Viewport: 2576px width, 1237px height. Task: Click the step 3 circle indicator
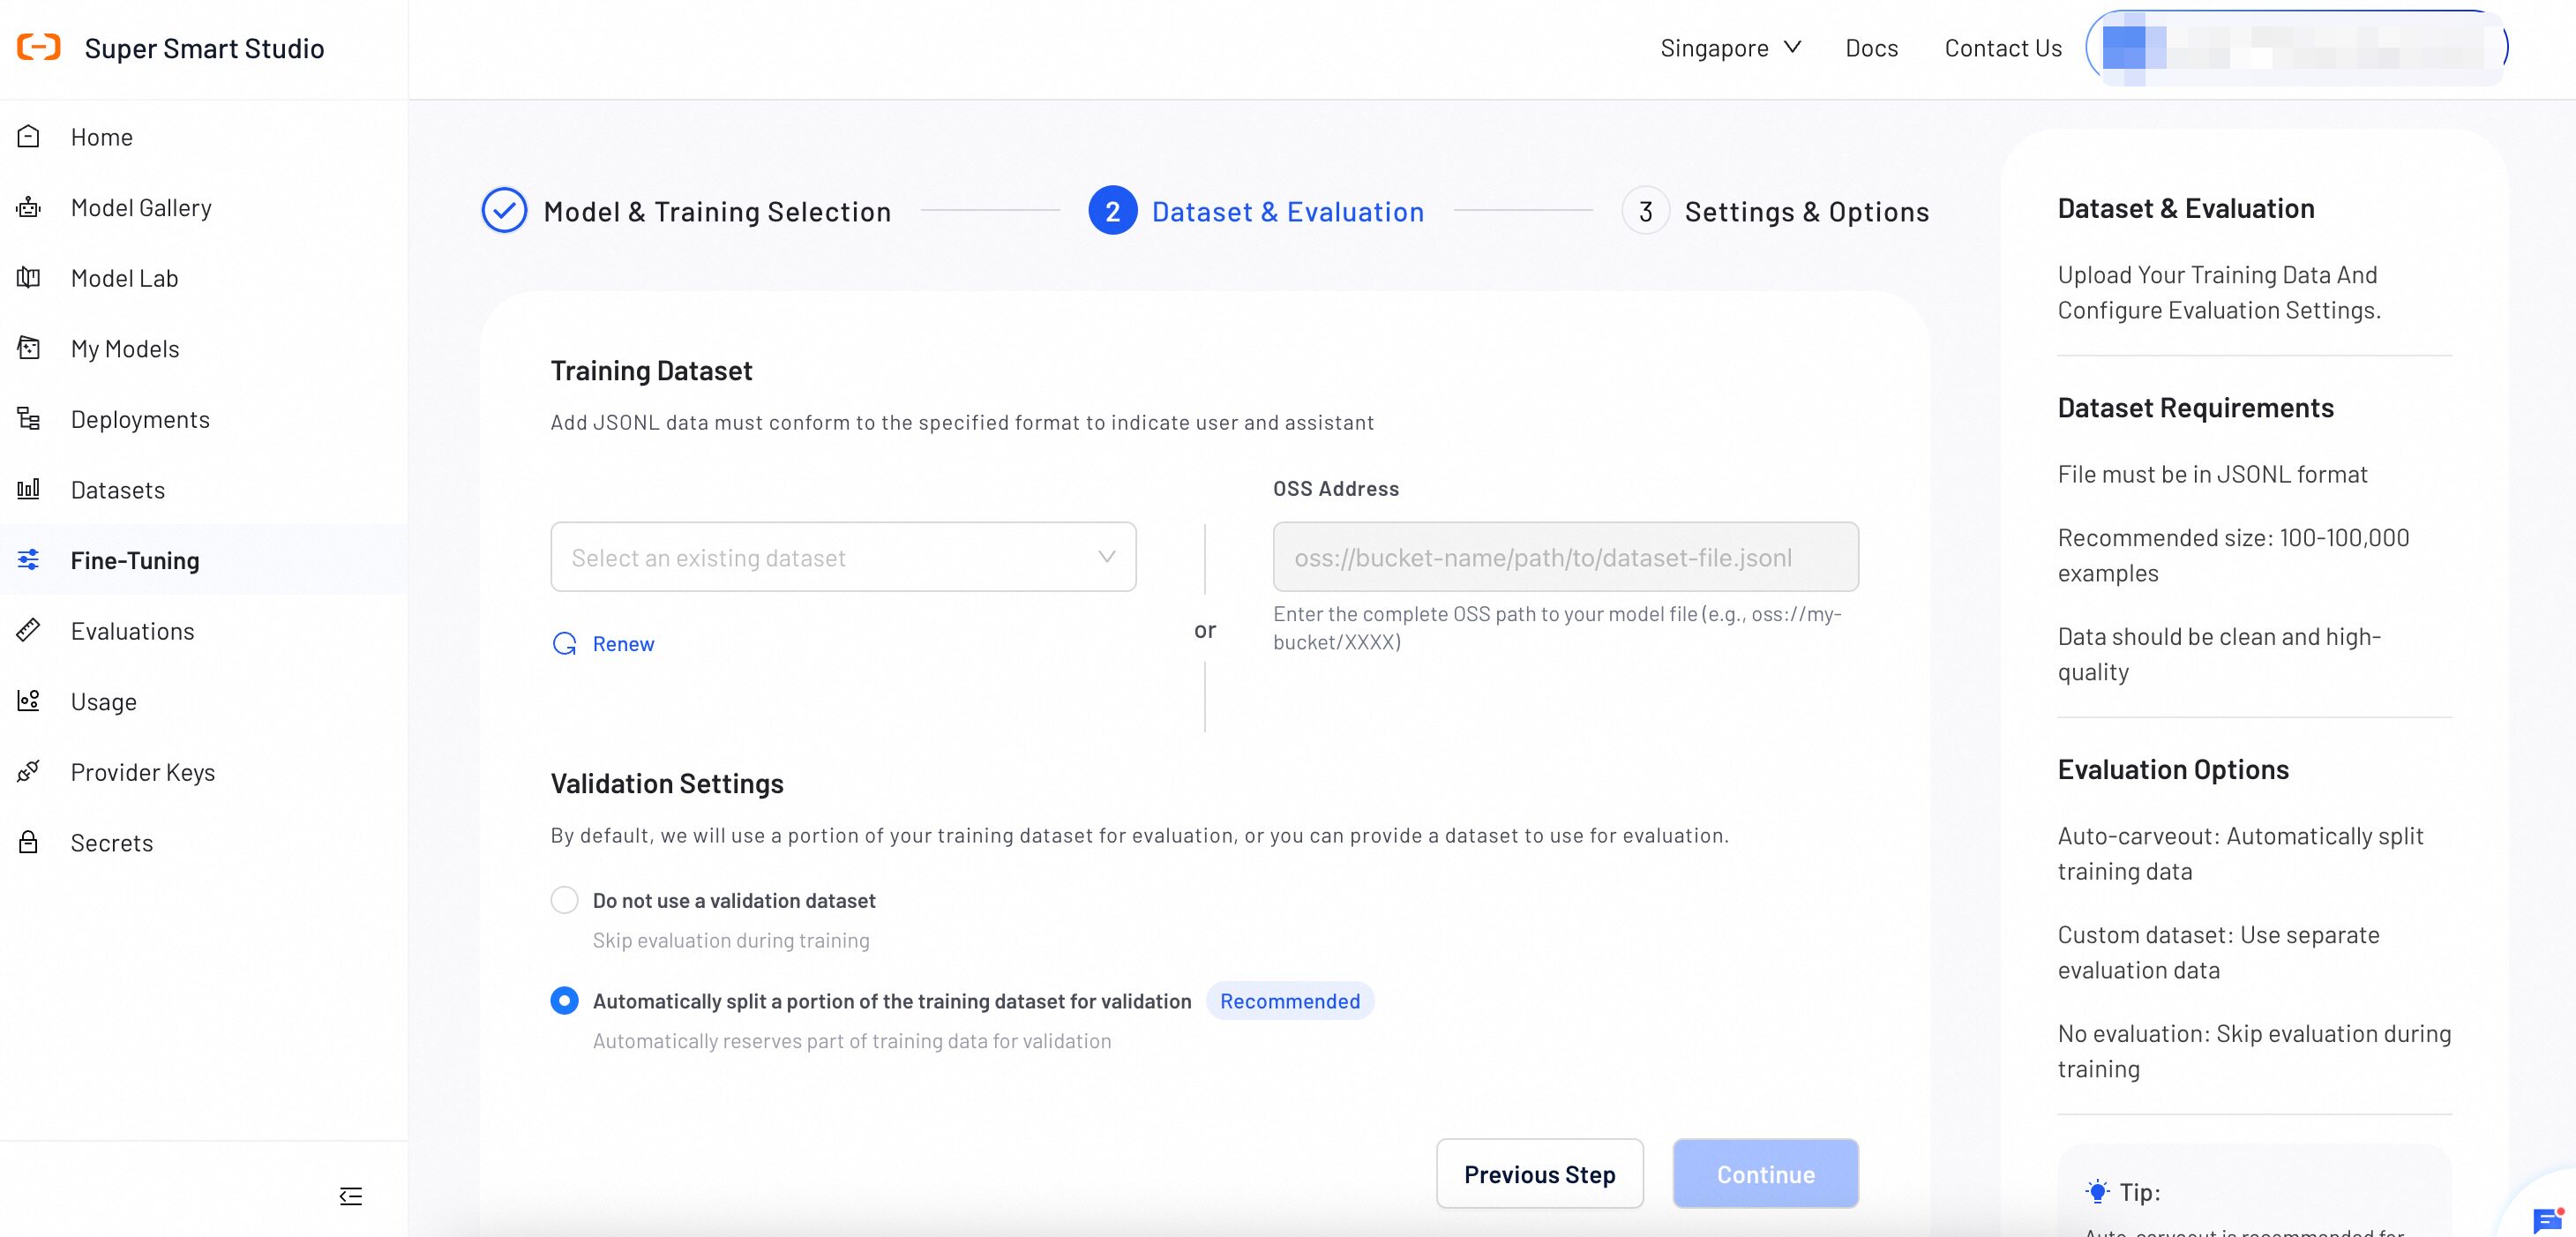1646,211
